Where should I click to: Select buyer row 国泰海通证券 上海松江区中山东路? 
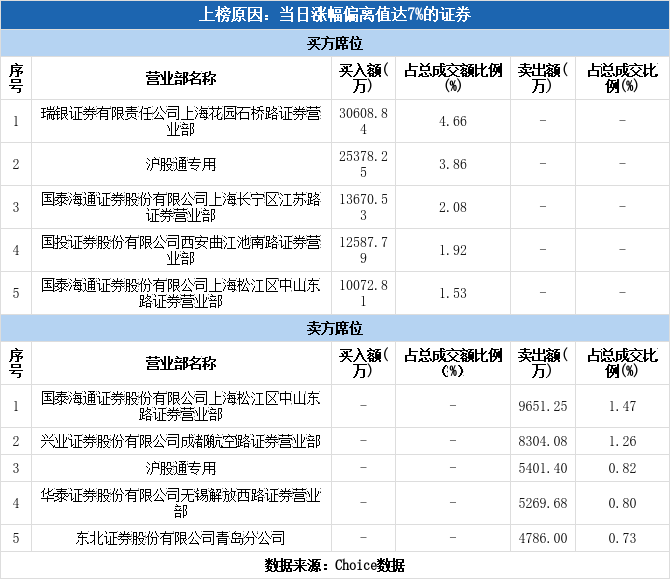181,293
